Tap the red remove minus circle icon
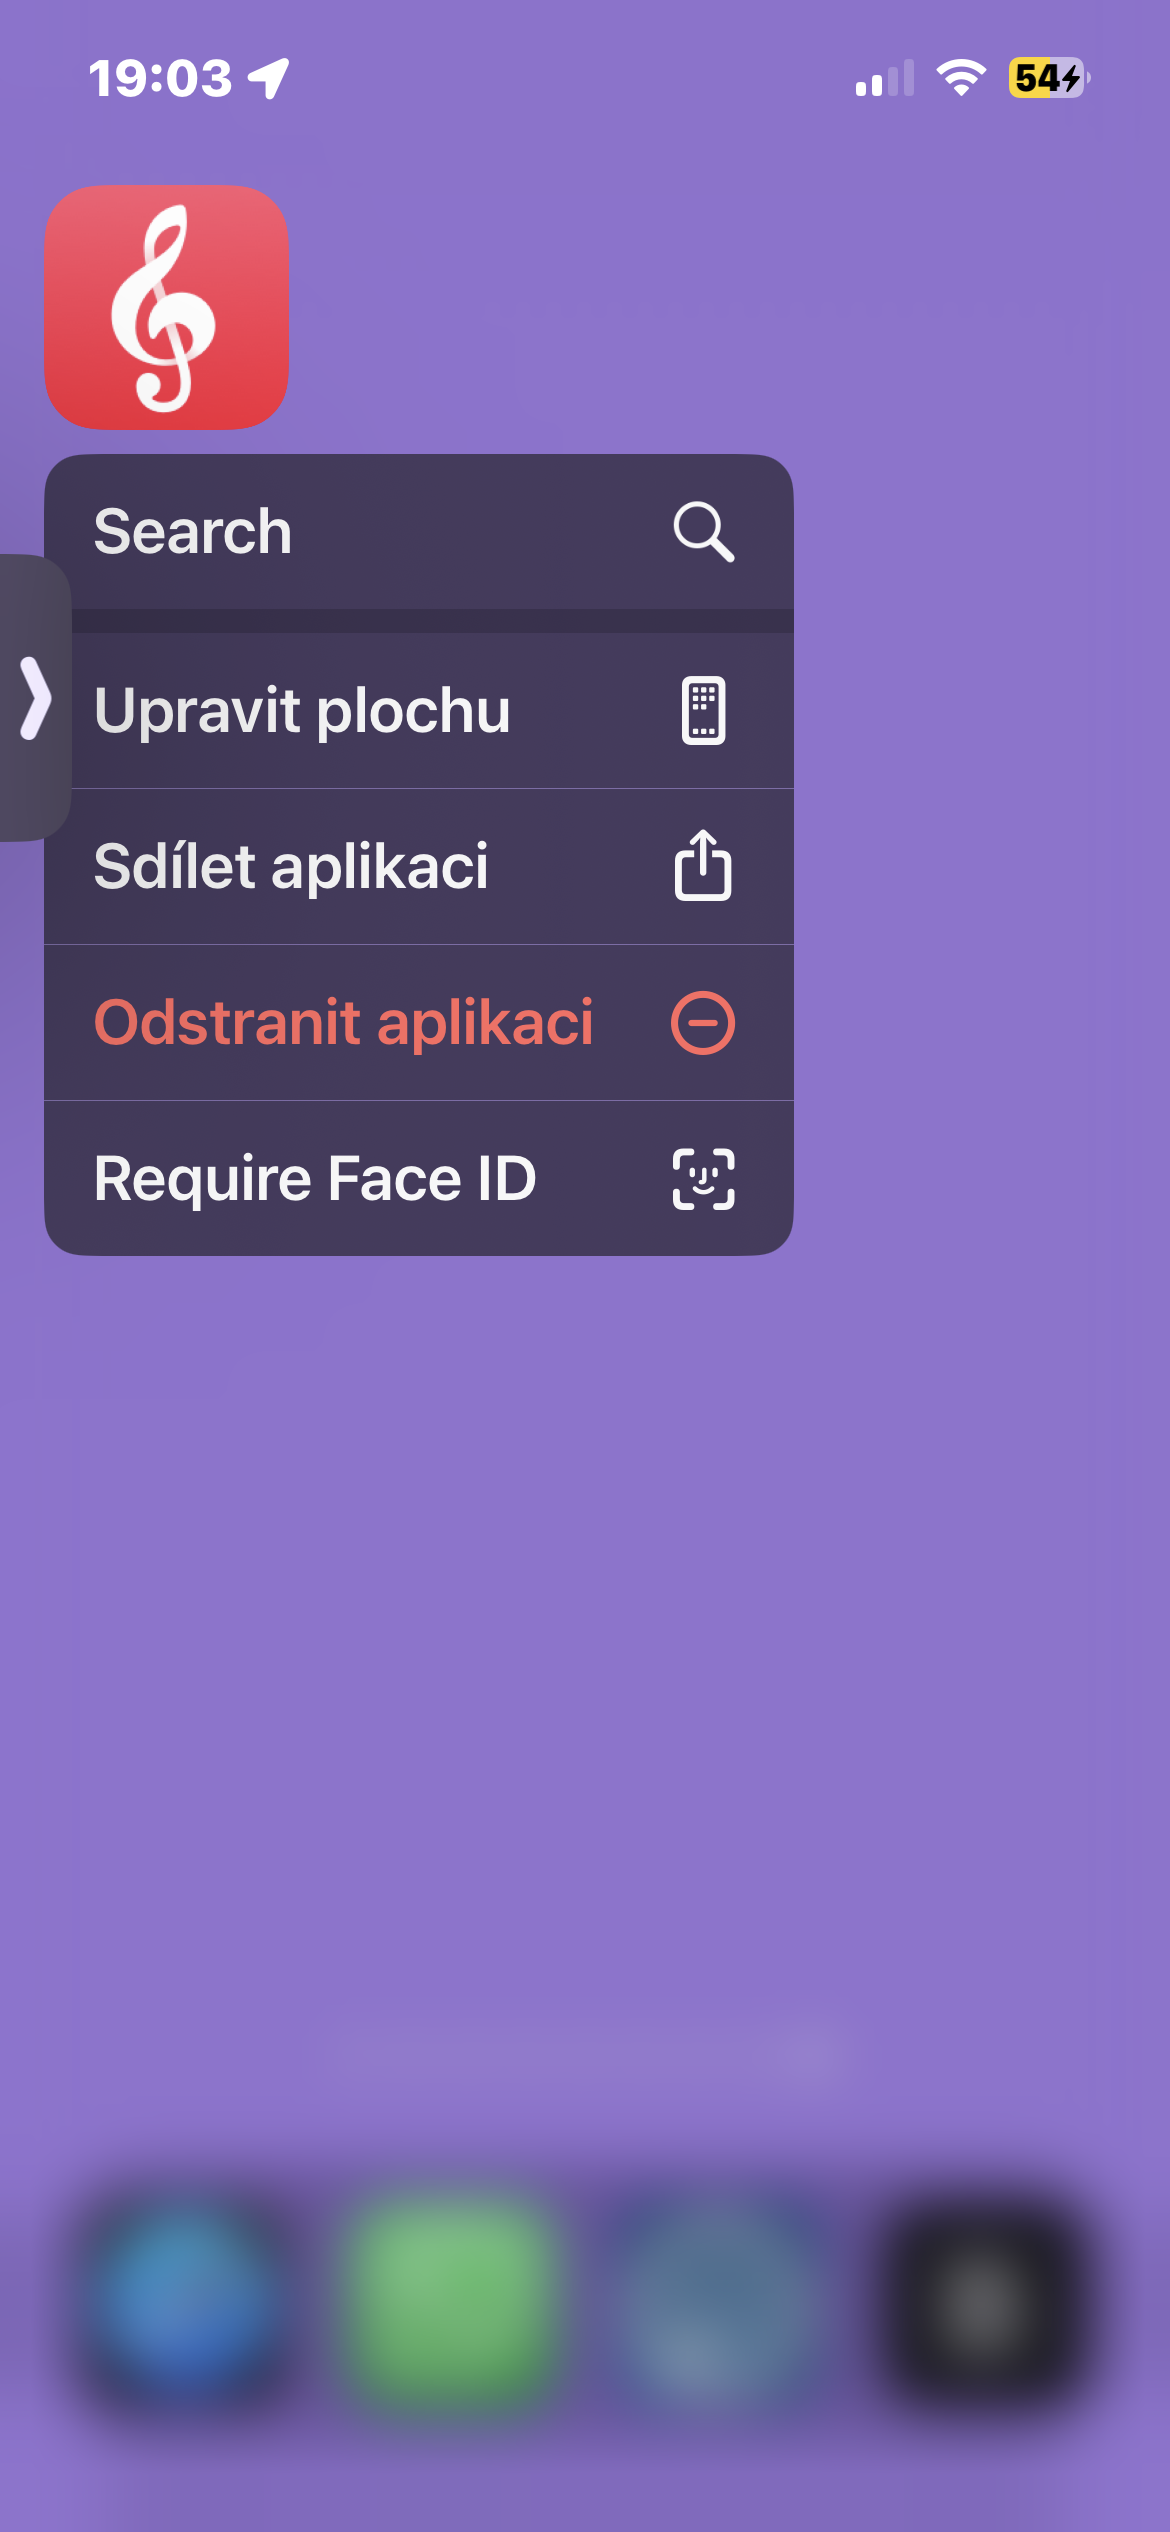Image resolution: width=1170 pixels, height=2532 pixels. pyautogui.click(x=703, y=1023)
